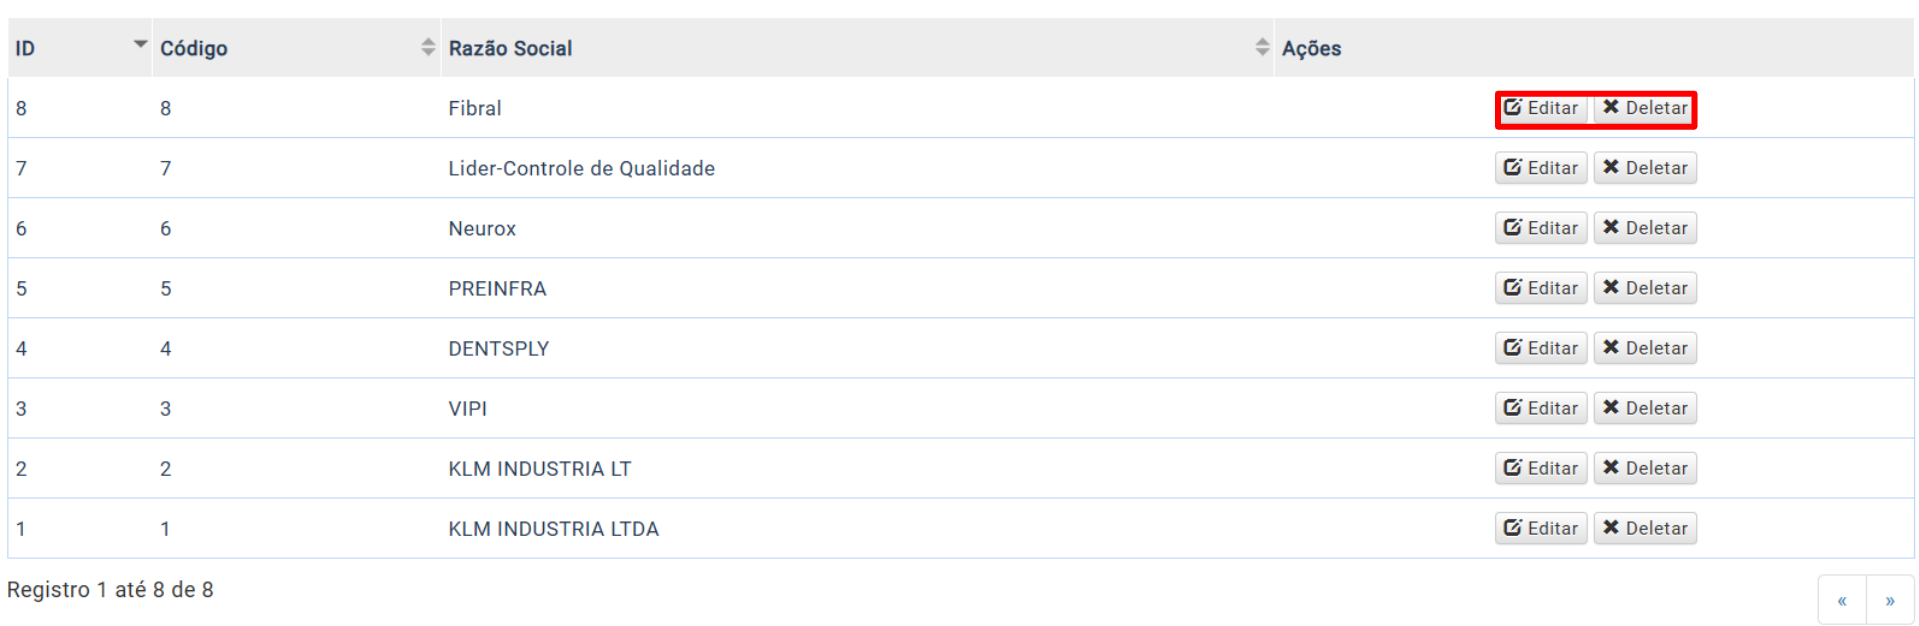Click the X delete icon for PREINFRA

(x=1611, y=288)
